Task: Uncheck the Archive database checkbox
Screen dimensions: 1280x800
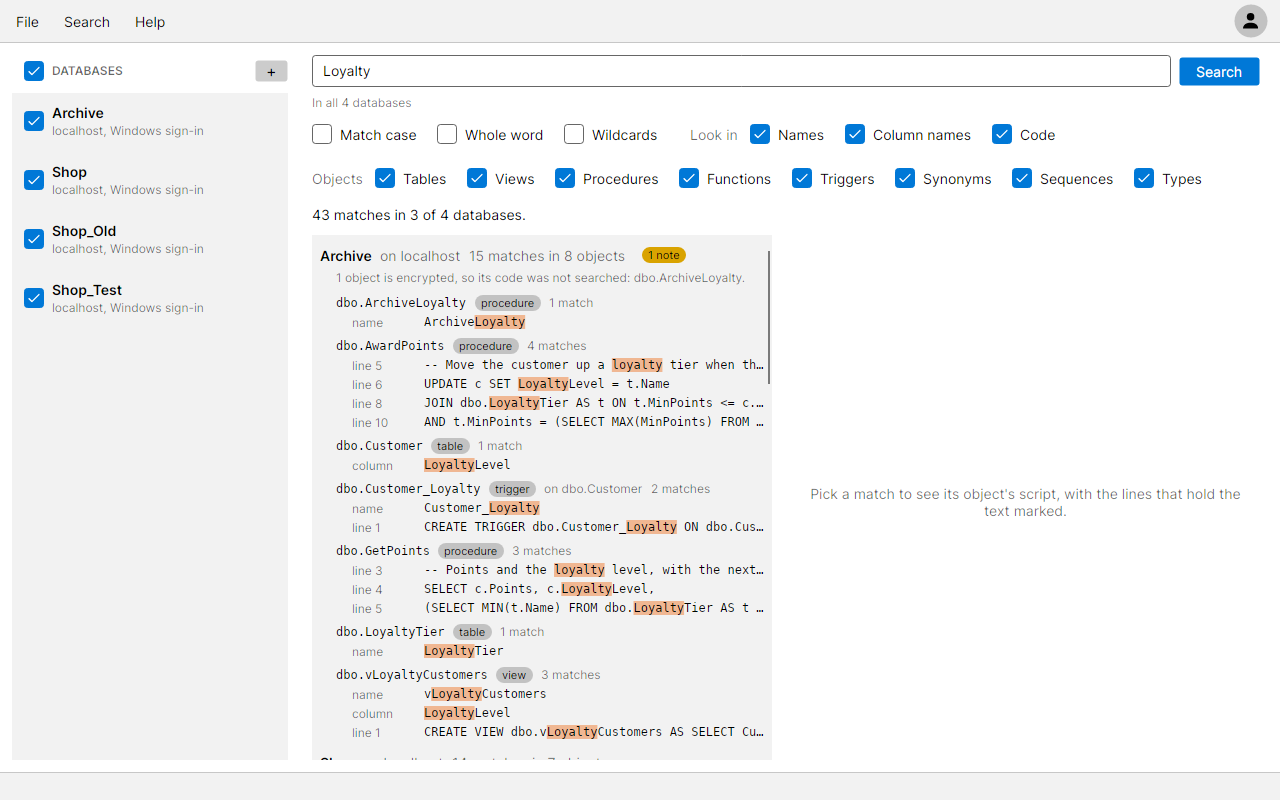Action: pos(34,121)
